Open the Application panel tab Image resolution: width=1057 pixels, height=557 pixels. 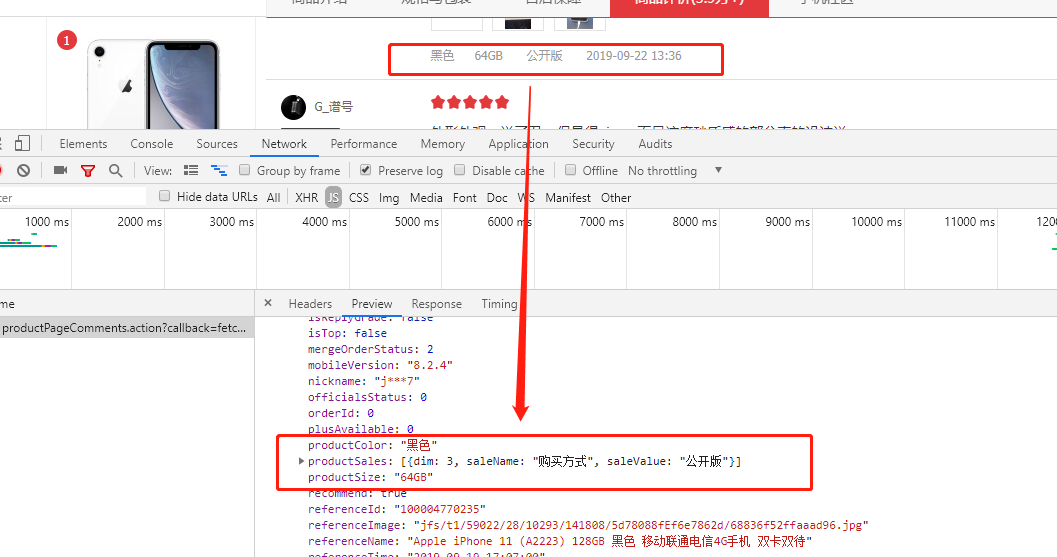pos(518,144)
